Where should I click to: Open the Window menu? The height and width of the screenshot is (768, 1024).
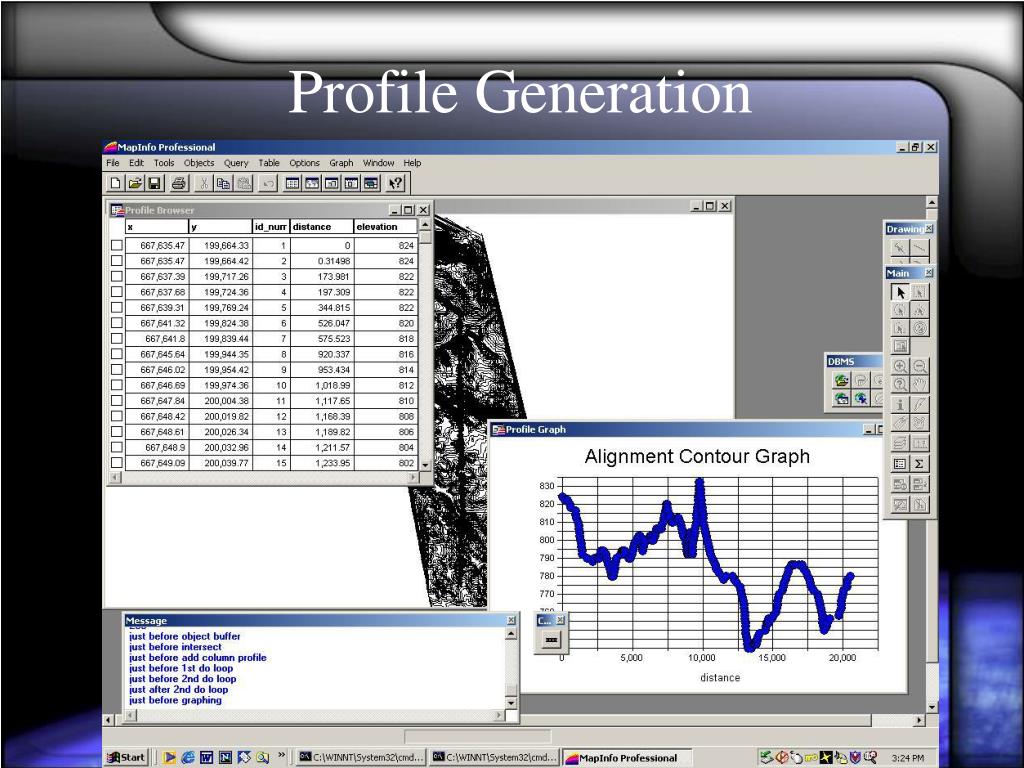pyautogui.click(x=378, y=163)
